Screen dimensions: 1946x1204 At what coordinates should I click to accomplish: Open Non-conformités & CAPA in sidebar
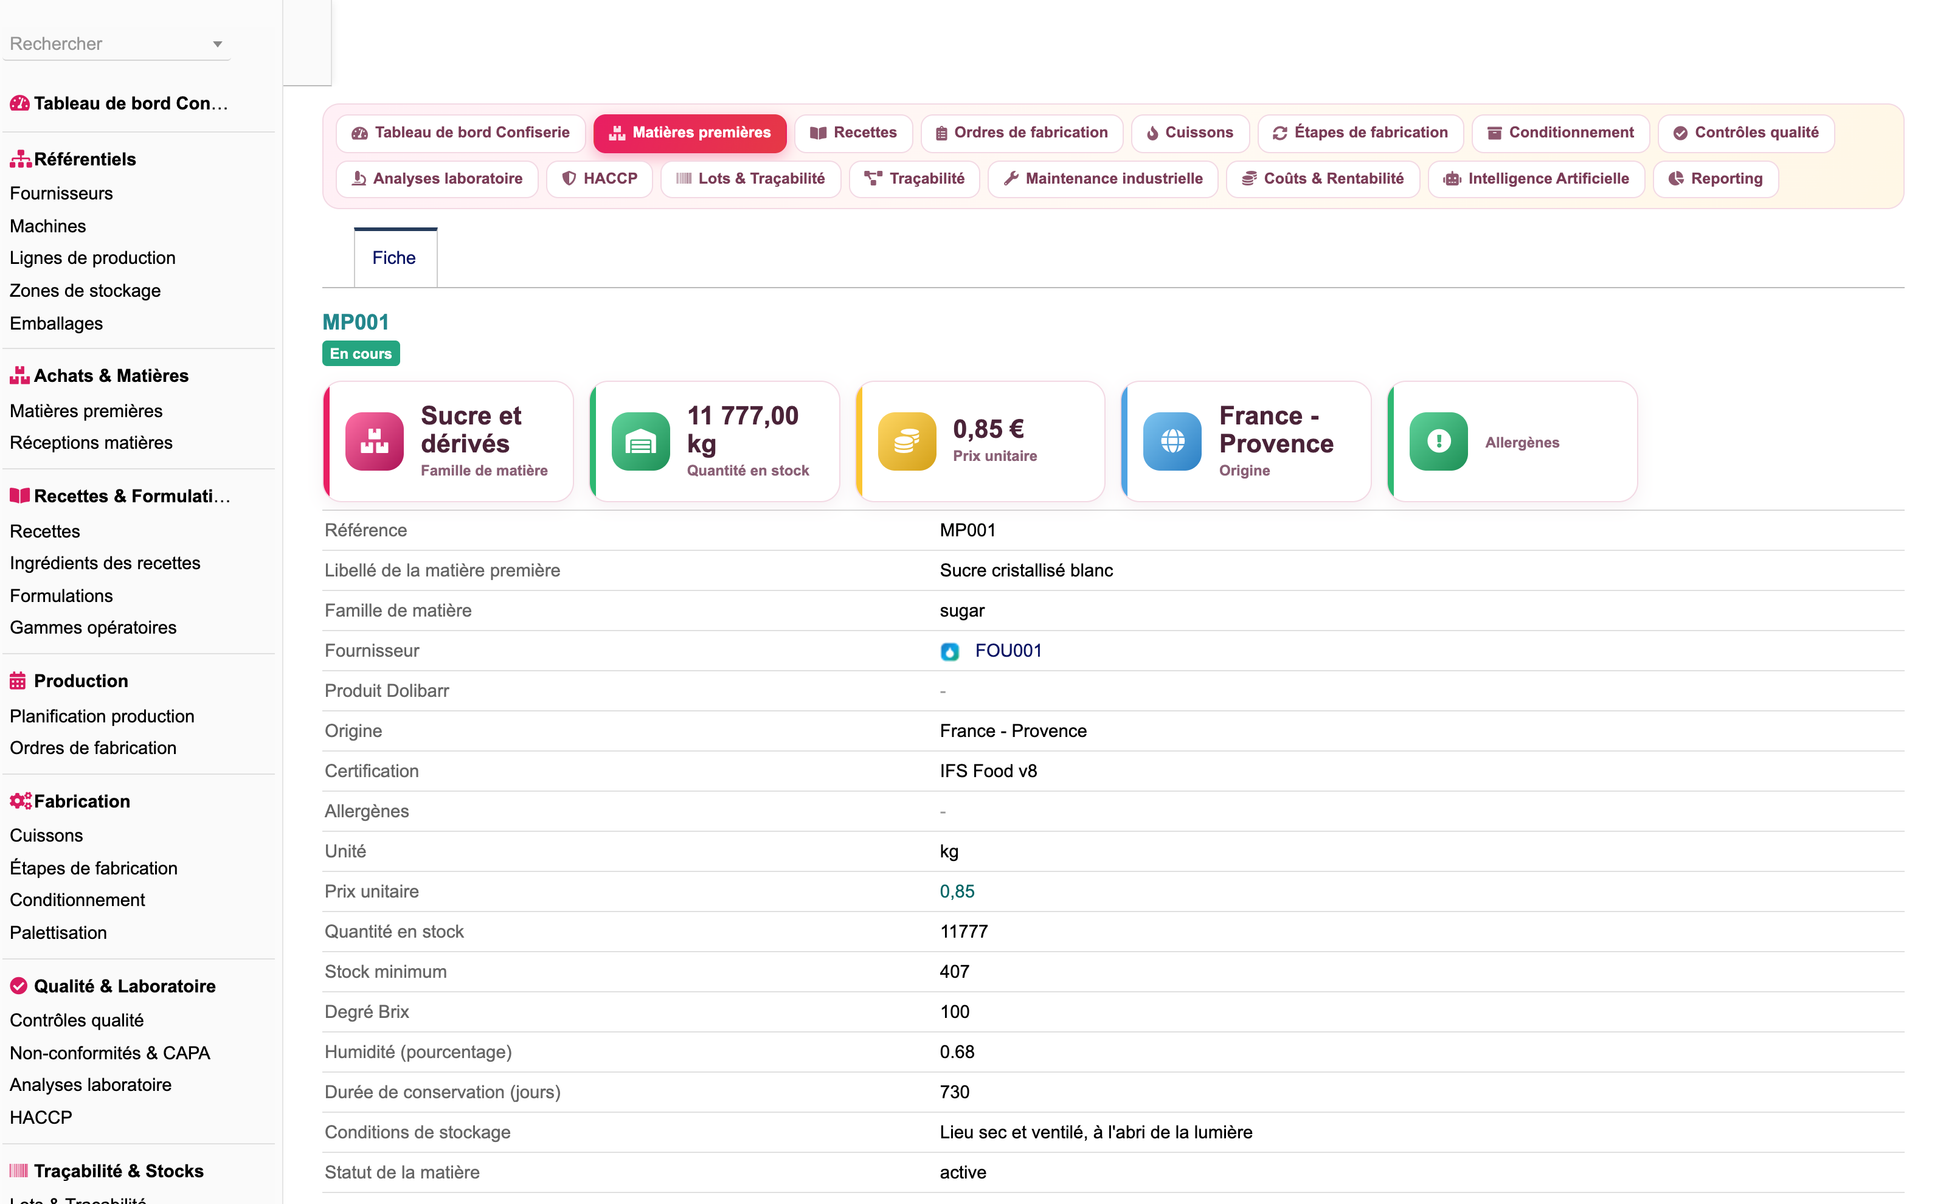110,1053
